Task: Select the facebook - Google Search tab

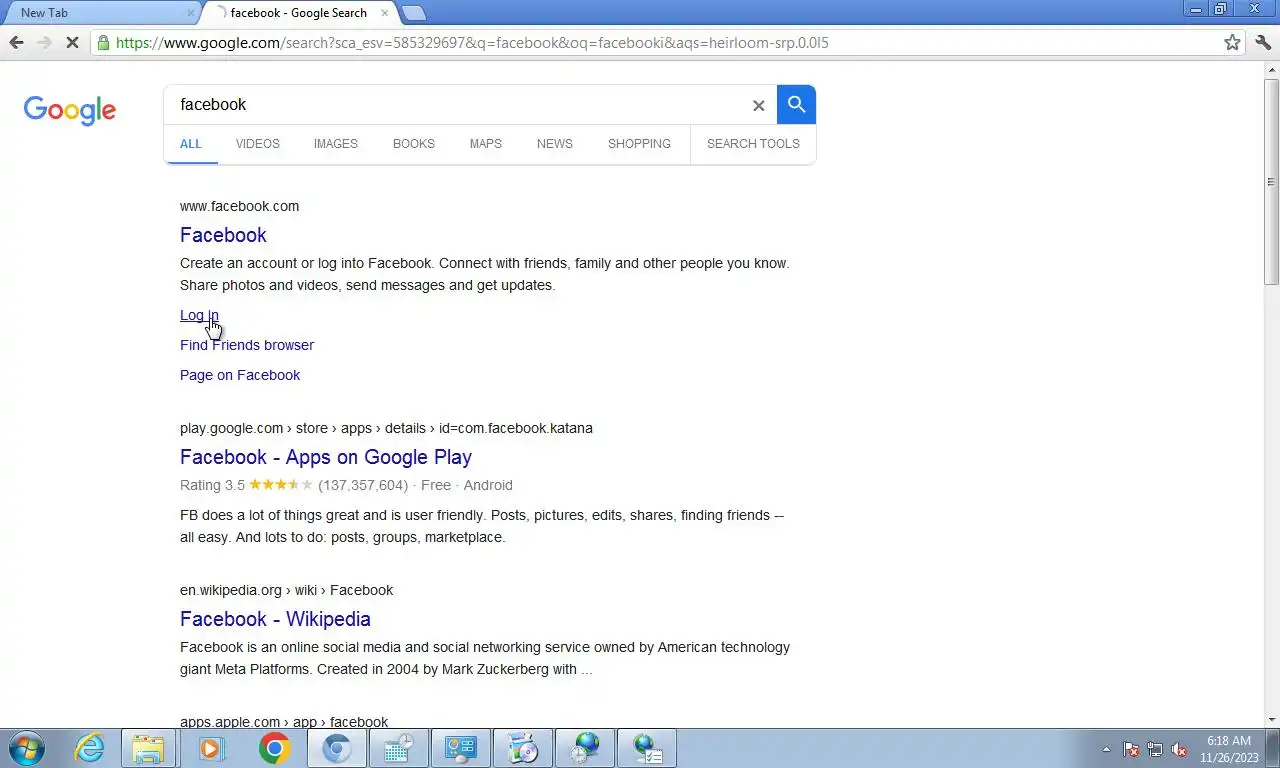Action: tap(298, 13)
